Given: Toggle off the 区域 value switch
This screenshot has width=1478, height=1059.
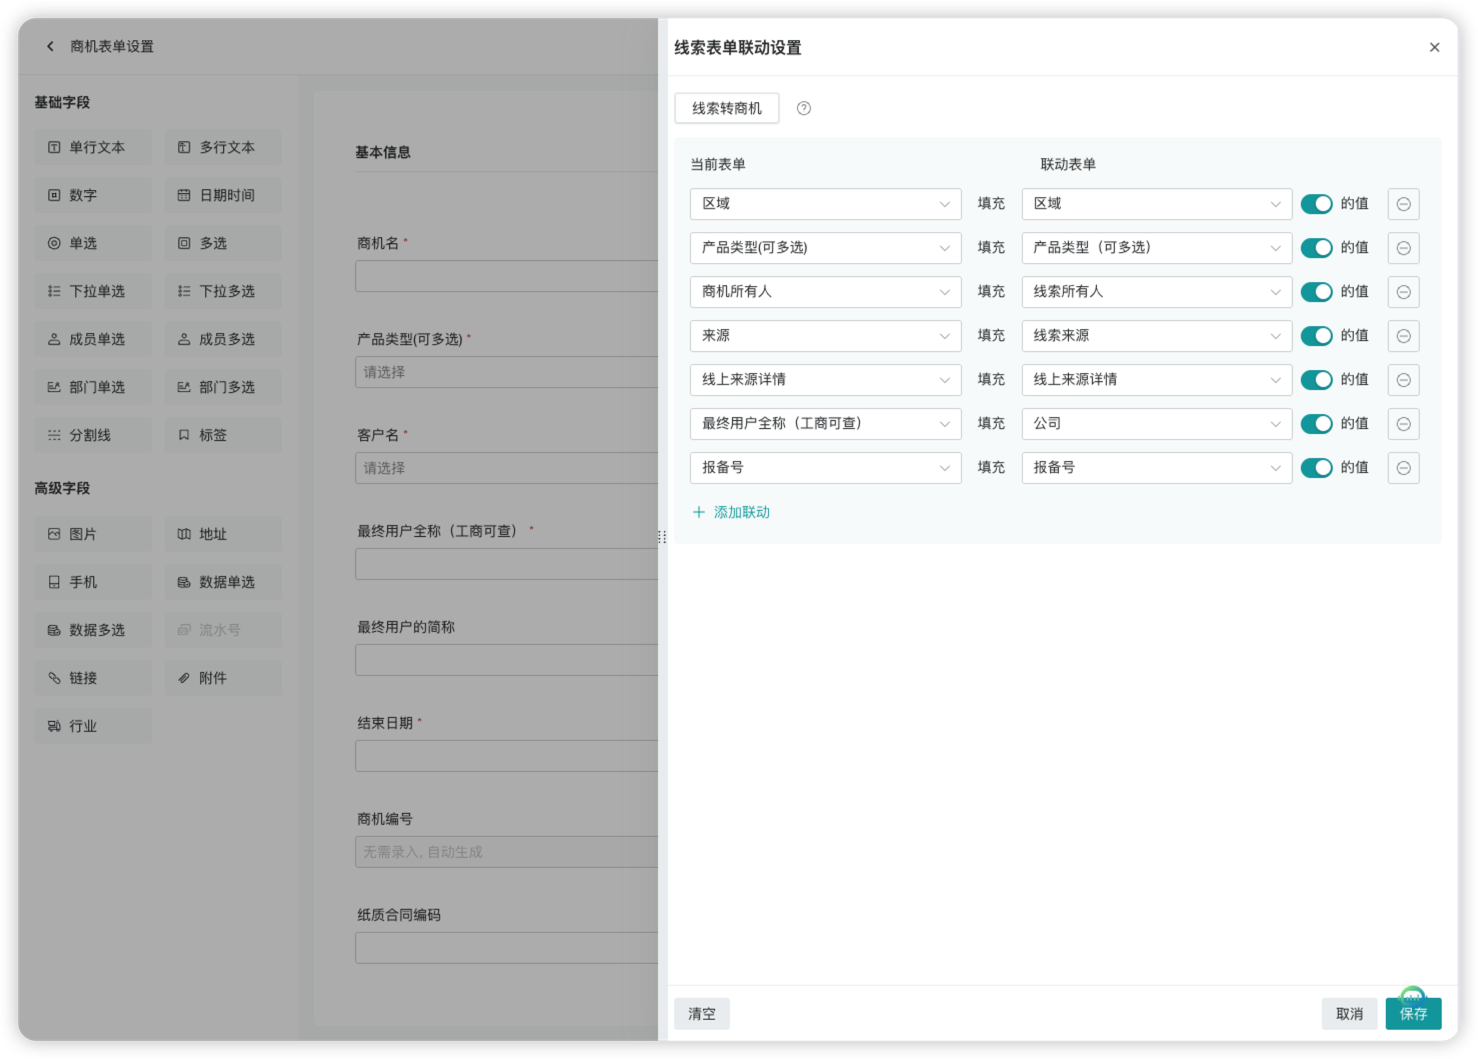Looking at the screenshot, I should [x=1316, y=204].
